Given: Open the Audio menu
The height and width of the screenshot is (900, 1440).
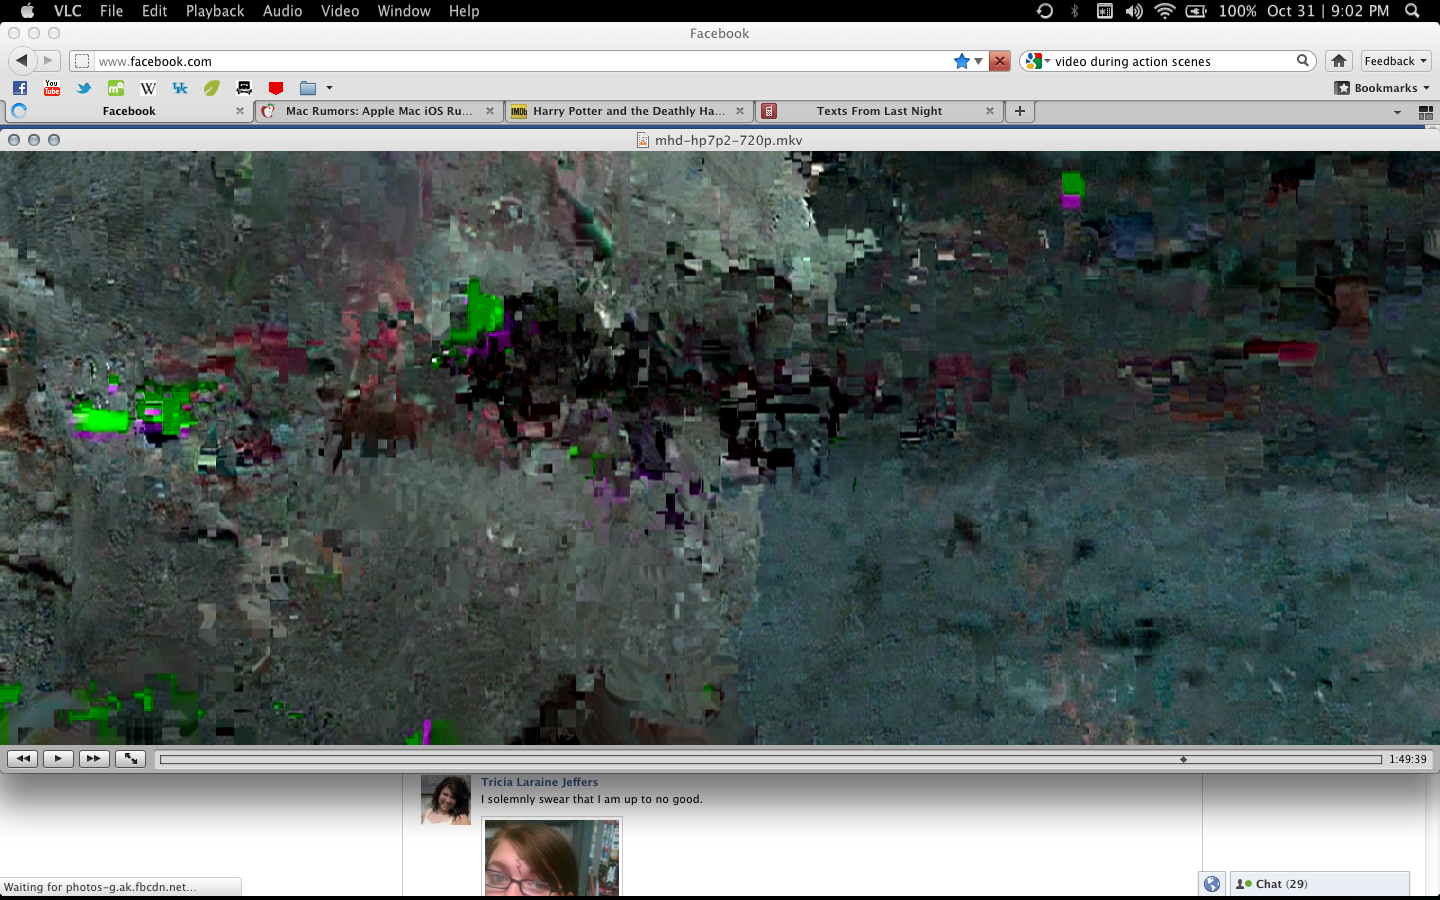Looking at the screenshot, I should (x=282, y=11).
